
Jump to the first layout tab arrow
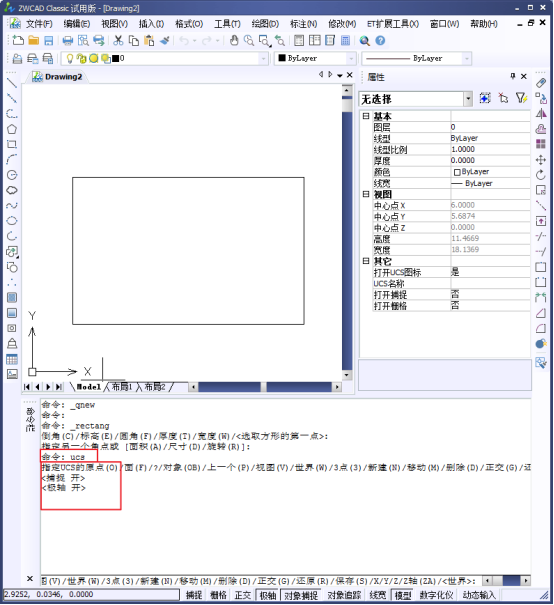click(x=27, y=387)
